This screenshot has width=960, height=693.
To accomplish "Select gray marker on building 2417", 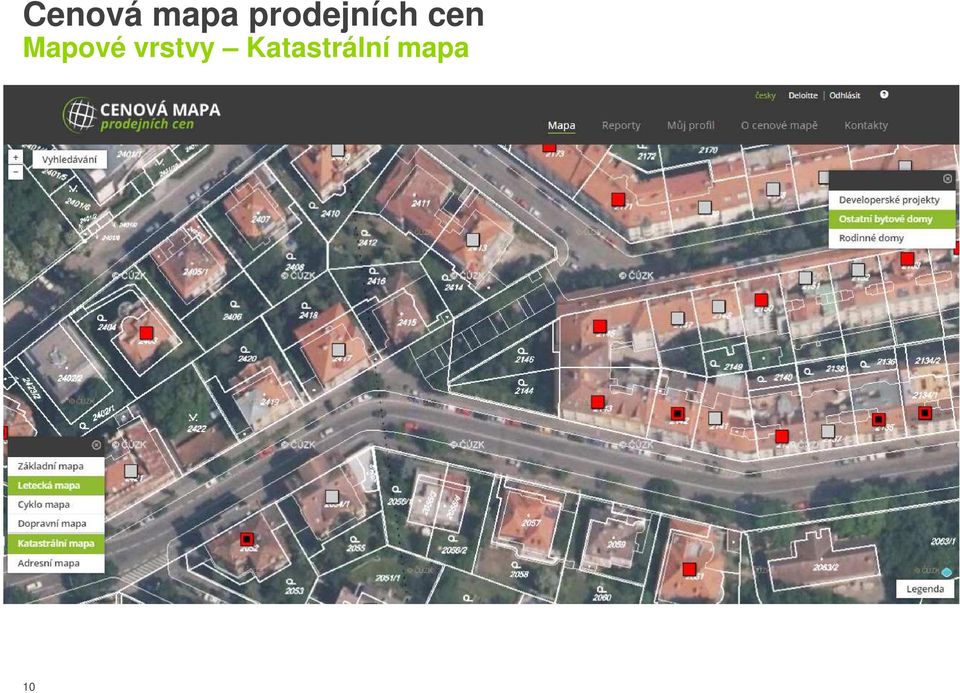I will pyautogui.click(x=339, y=350).
